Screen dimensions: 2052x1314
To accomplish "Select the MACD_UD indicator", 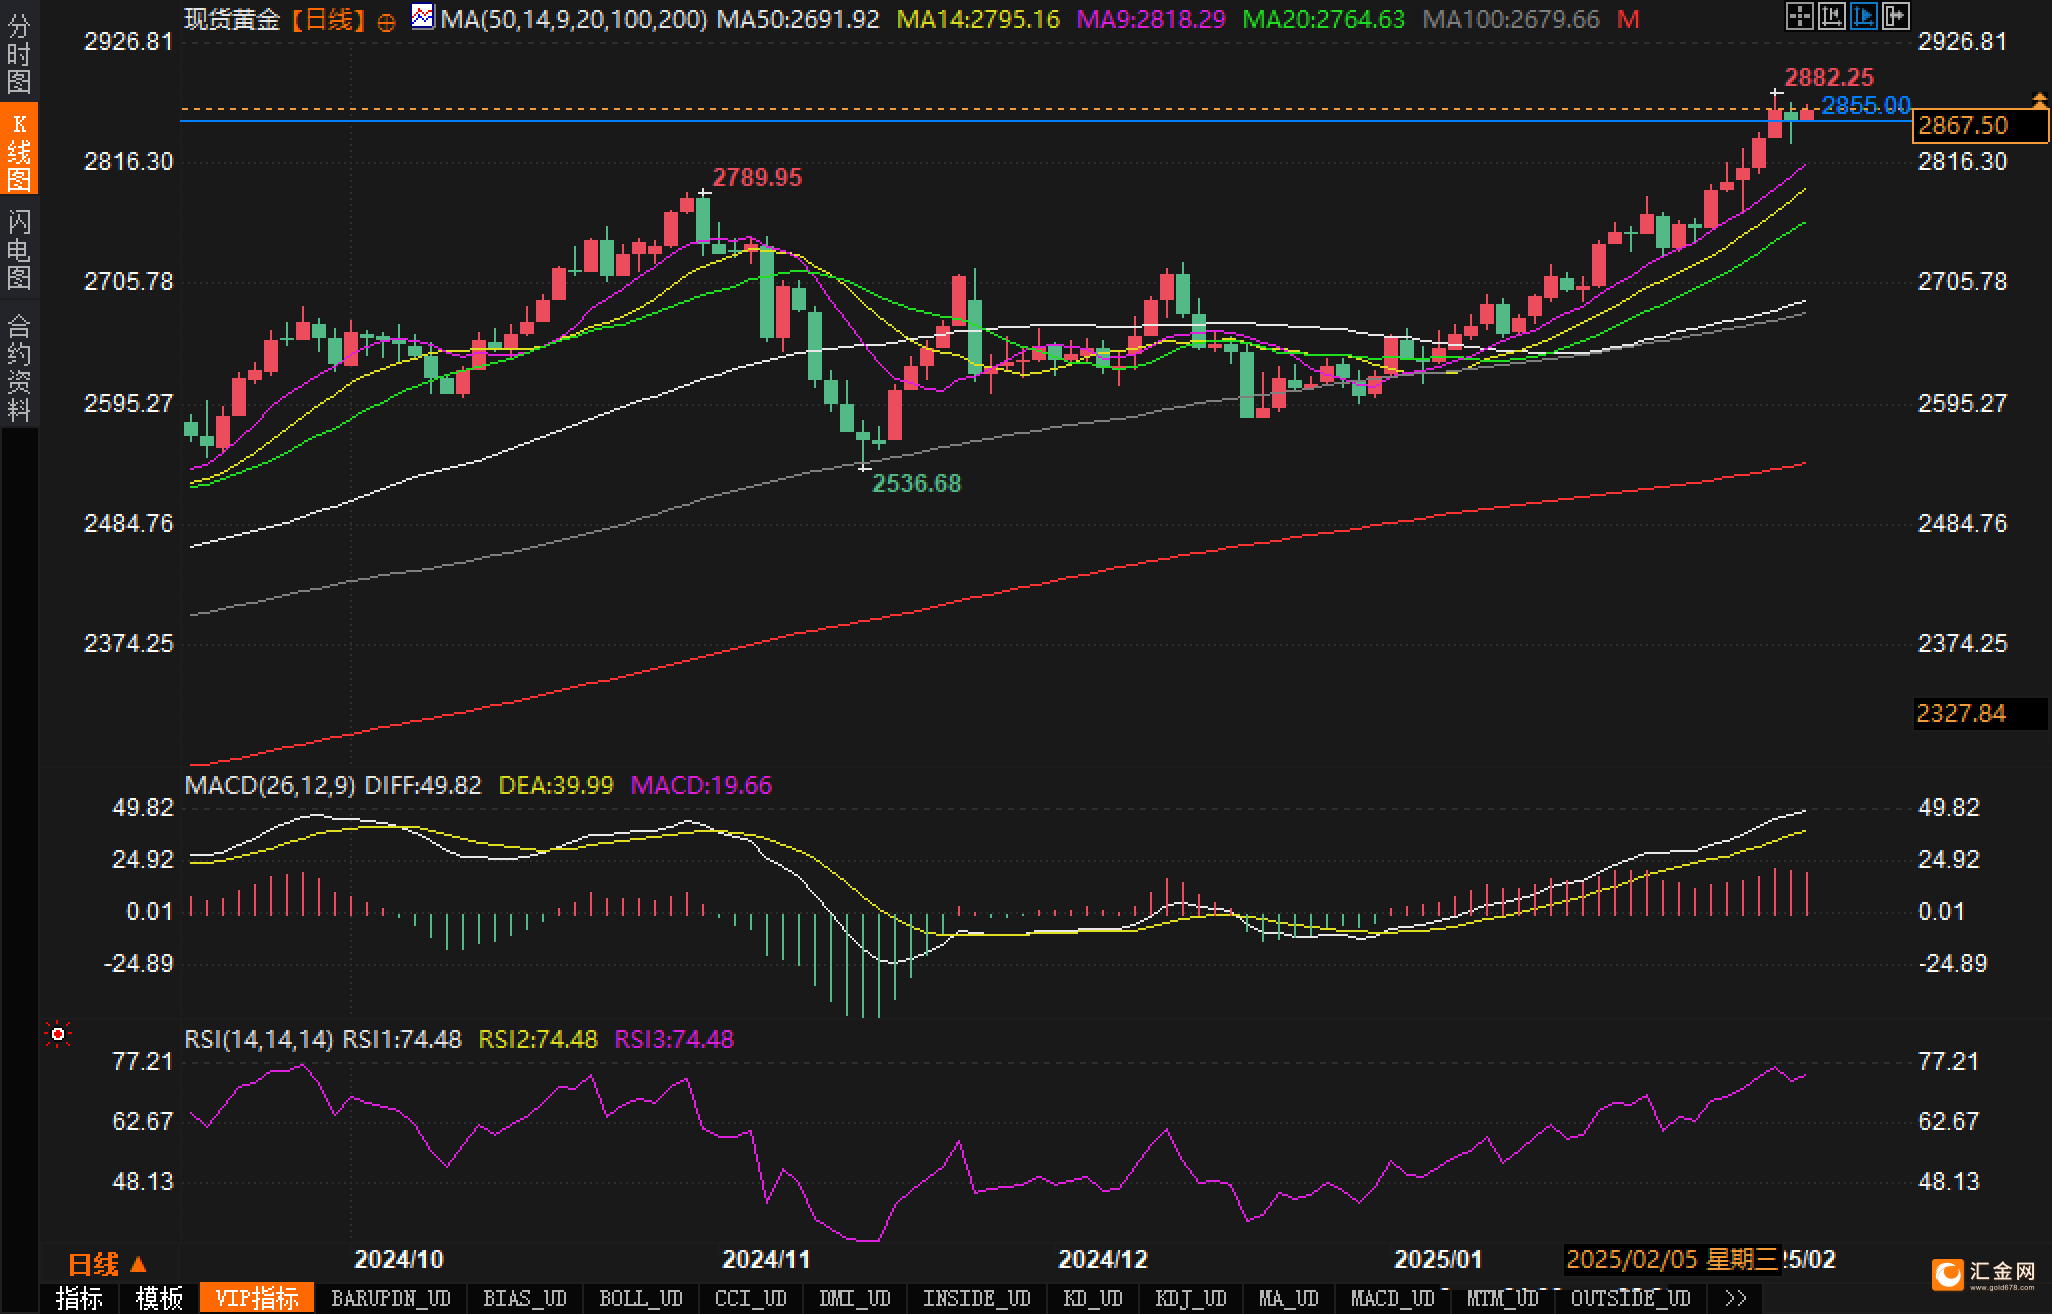I will (x=1393, y=1298).
